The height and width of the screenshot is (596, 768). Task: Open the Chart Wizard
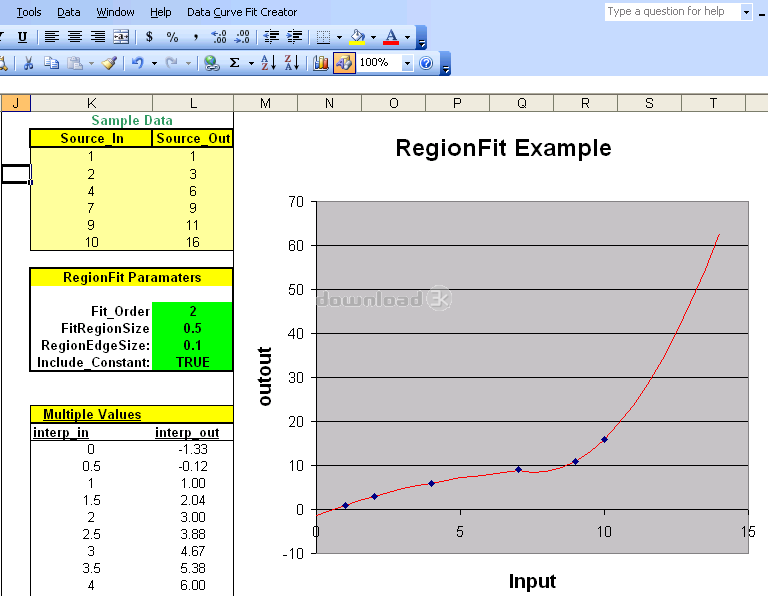click(x=321, y=63)
